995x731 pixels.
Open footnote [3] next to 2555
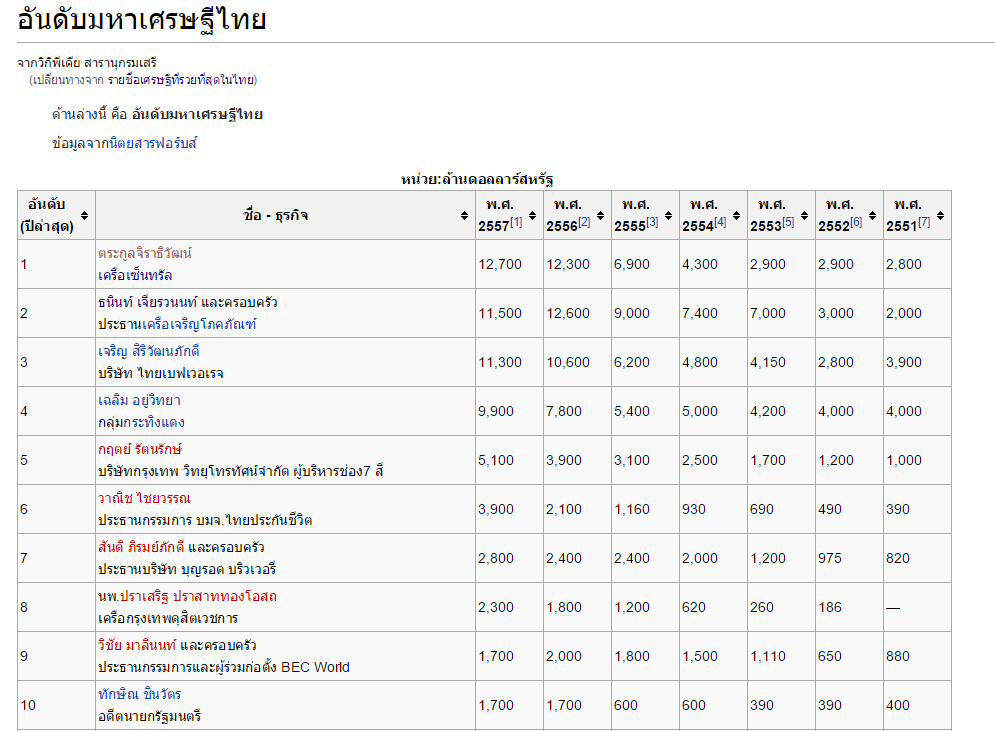point(652,222)
